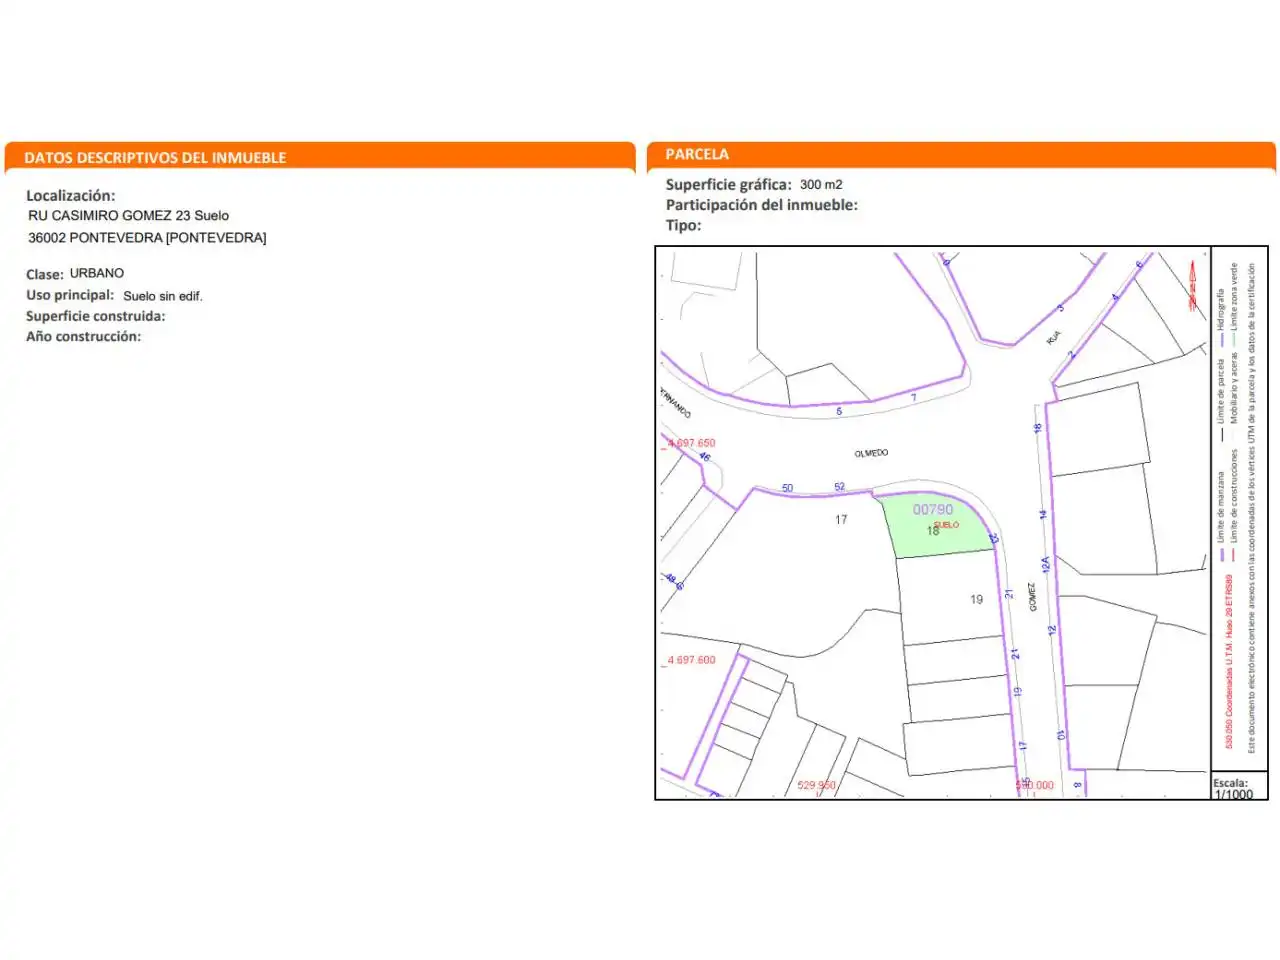The height and width of the screenshot is (960, 1280).
Task: Click the red coordinate '529.950'
Action: coord(816,785)
